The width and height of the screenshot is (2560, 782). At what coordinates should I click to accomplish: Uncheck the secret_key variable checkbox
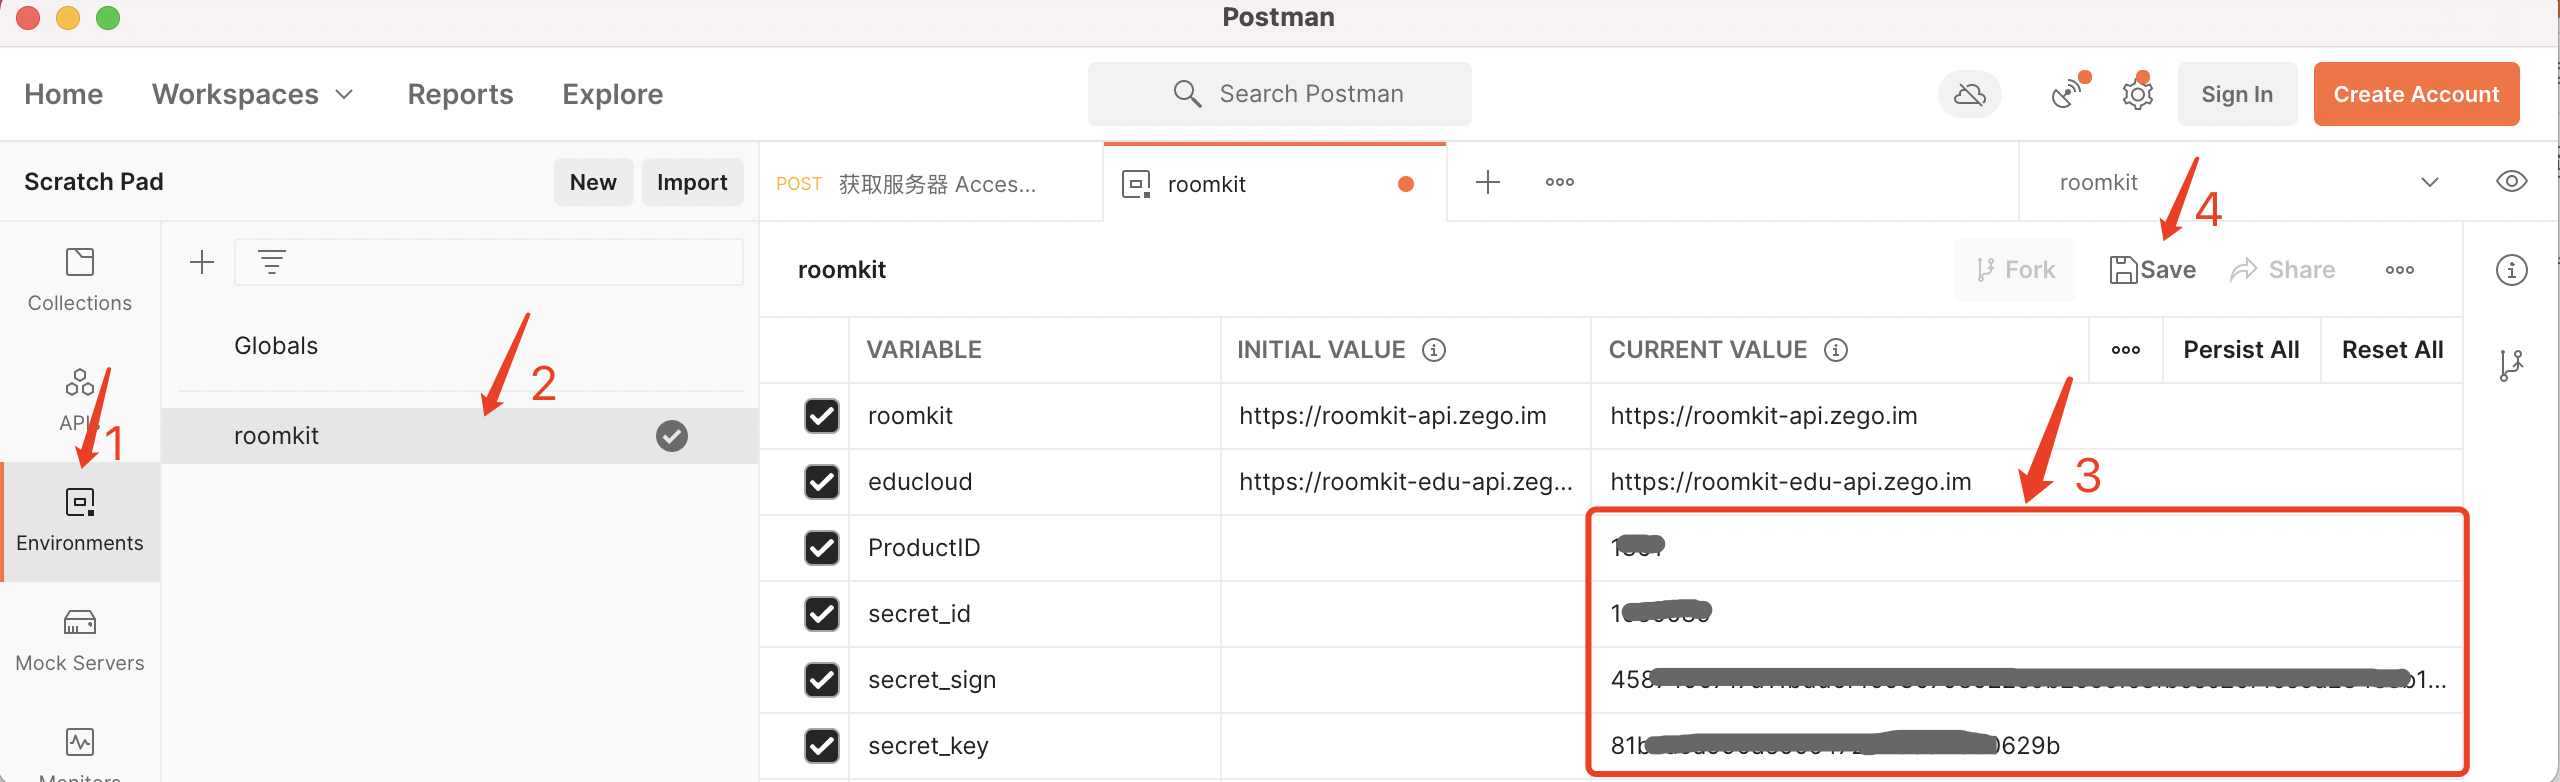[821, 746]
